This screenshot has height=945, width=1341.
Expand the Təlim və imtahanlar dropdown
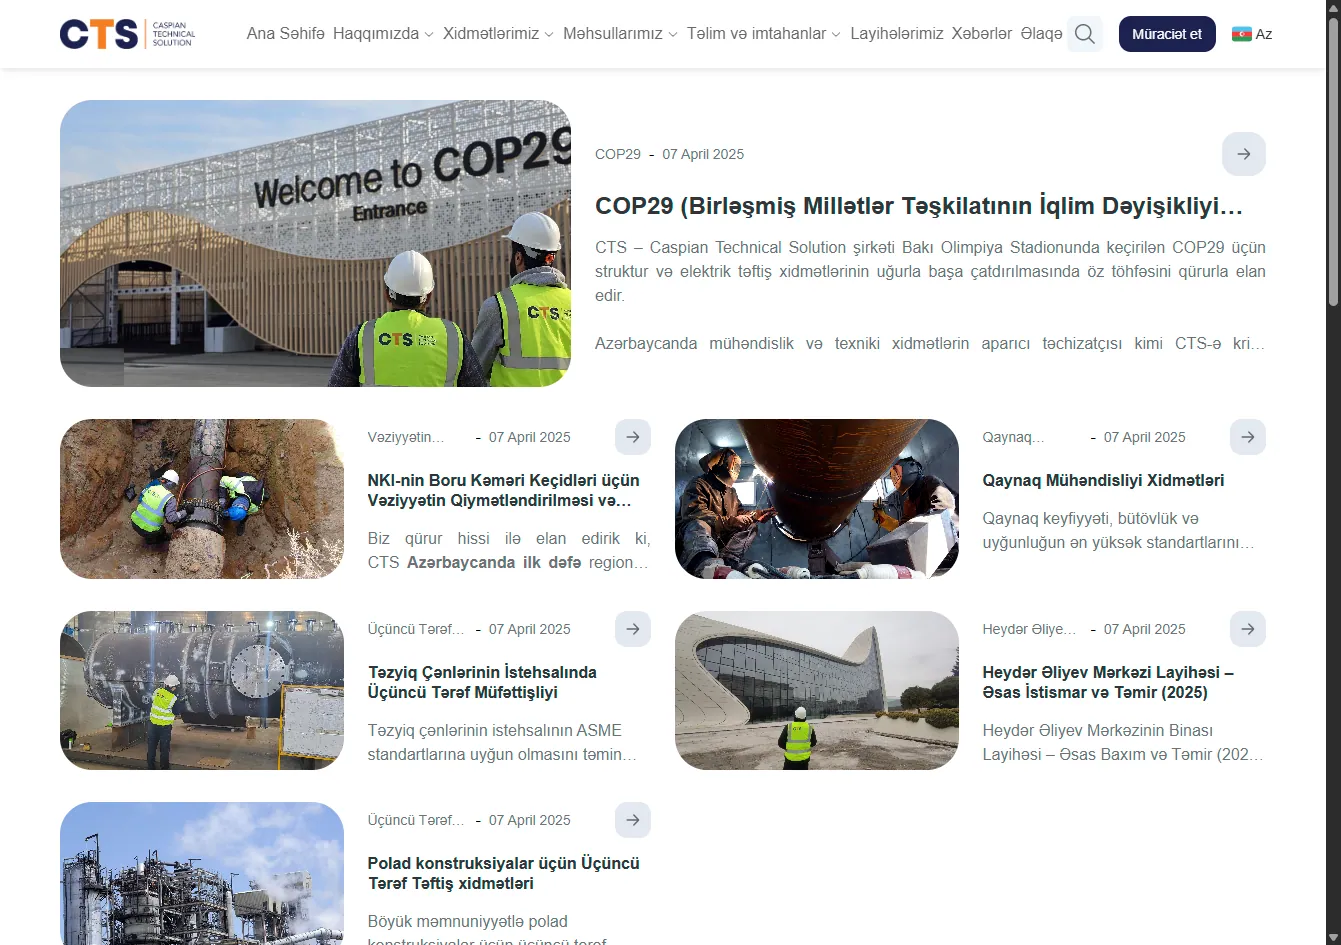(x=764, y=34)
